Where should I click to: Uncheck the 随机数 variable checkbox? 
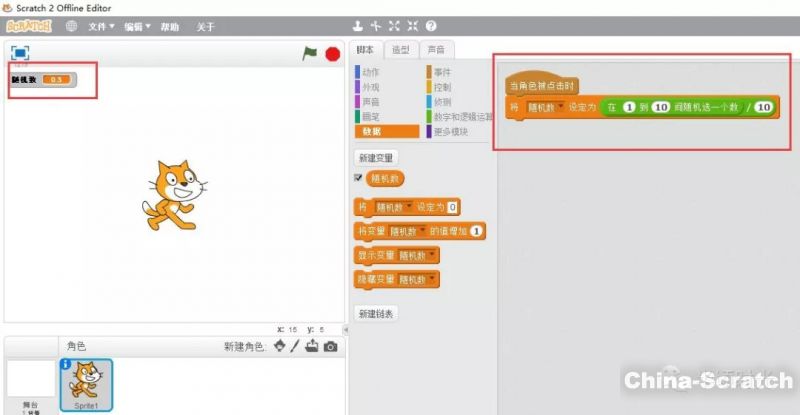(359, 178)
